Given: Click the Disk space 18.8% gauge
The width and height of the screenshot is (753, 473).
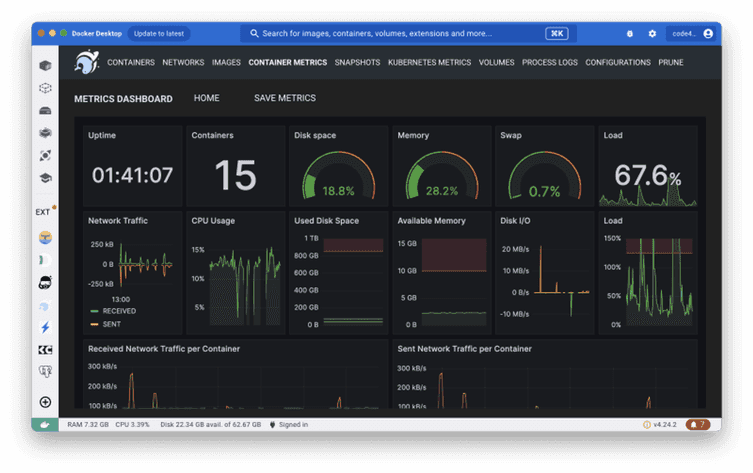Looking at the screenshot, I should pos(339,175).
